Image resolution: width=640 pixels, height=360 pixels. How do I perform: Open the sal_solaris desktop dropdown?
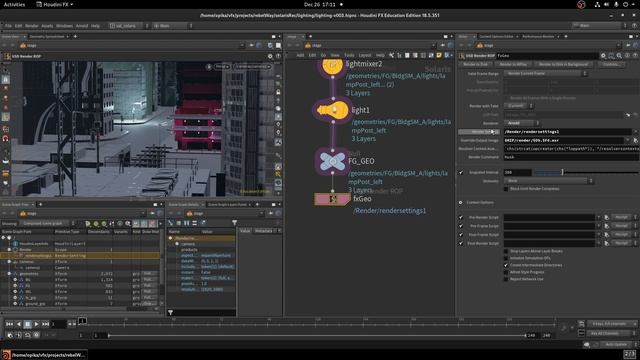pos(129,26)
